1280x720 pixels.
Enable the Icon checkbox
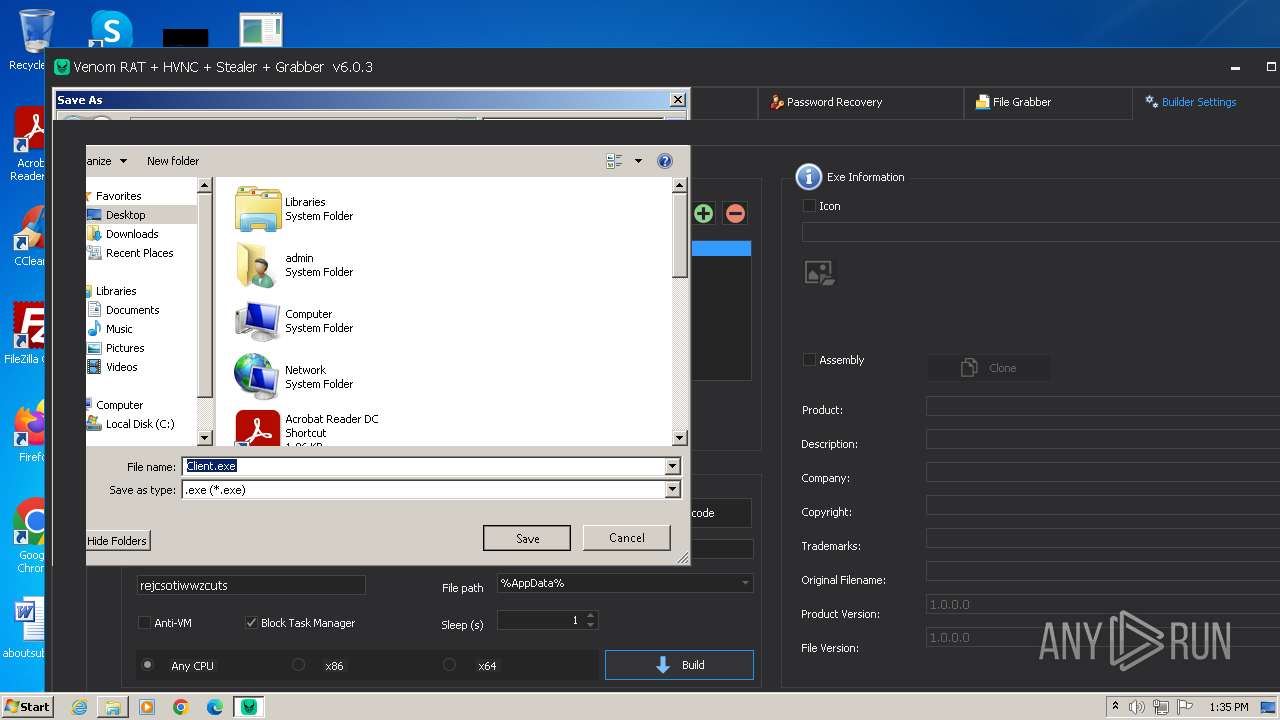(x=809, y=206)
